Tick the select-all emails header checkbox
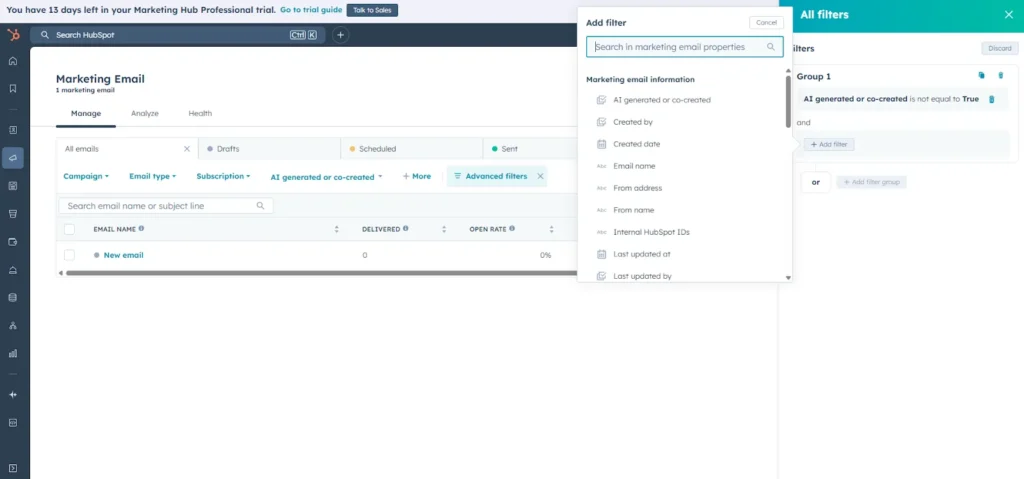This screenshot has width=1024, height=479. tap(69, 229)
